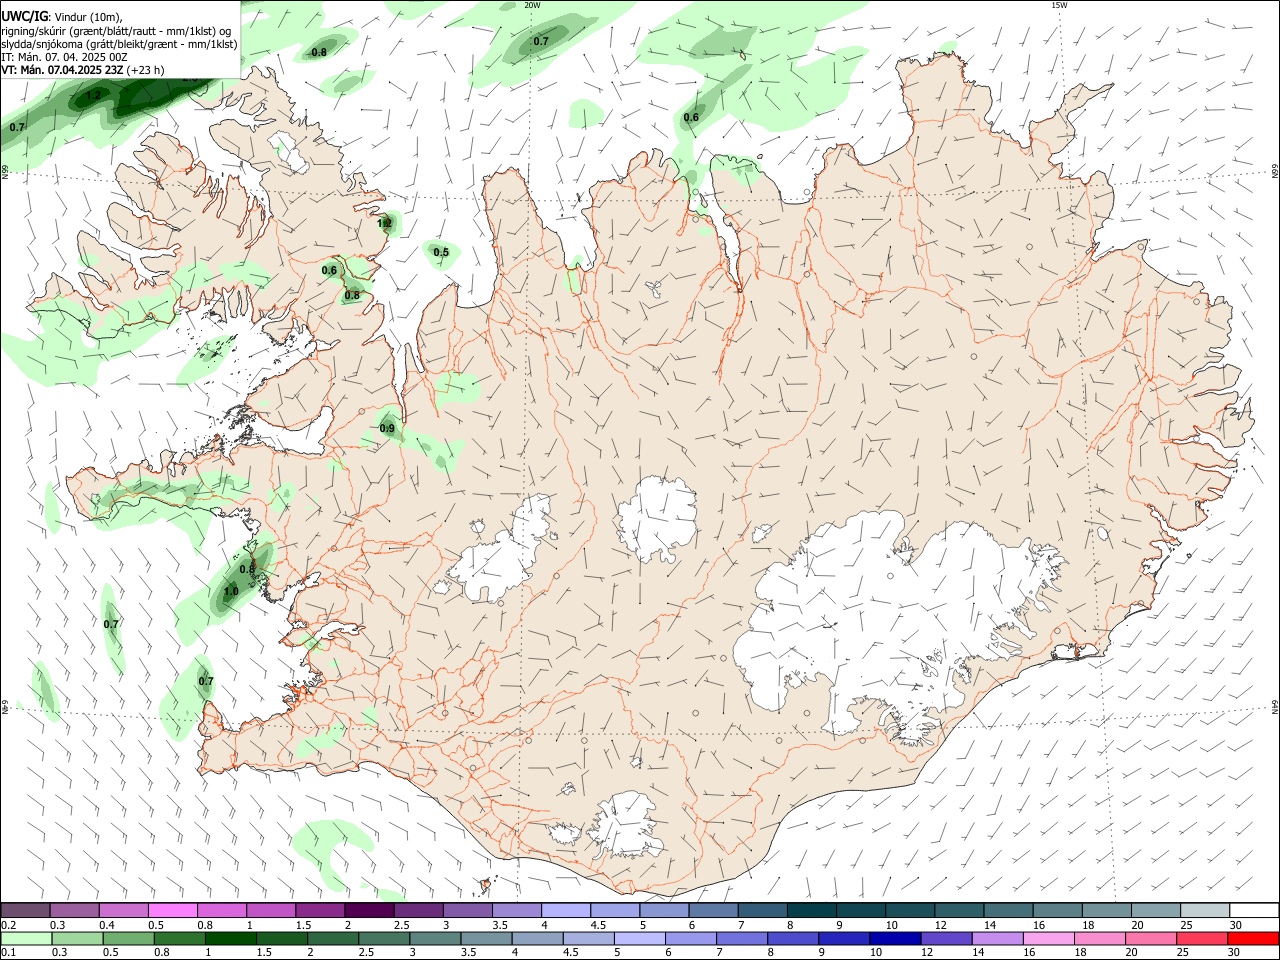Select the bright pink 0.5 snow legend swatch
The width and height of the screenshot is (1280, 960).
[173, 911]
